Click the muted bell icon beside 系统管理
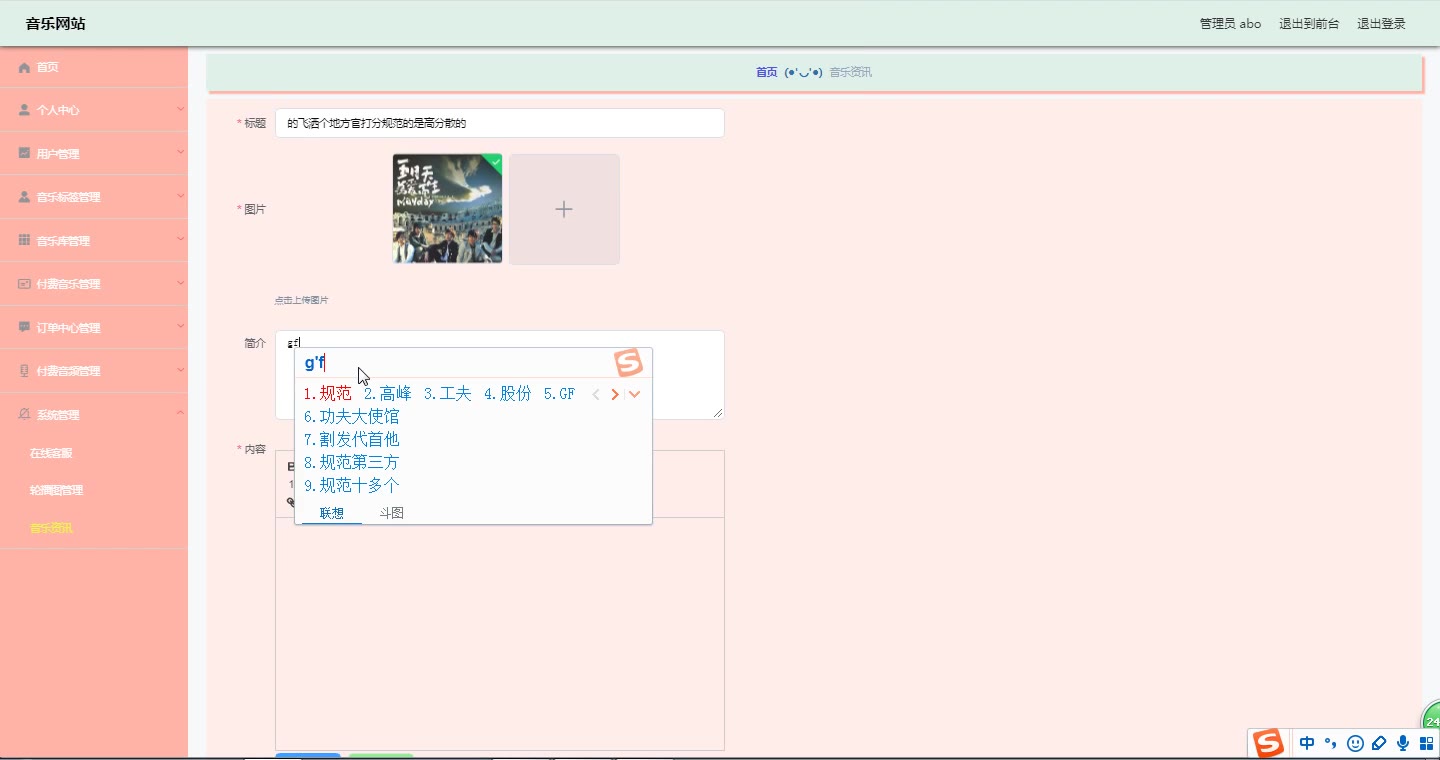This screenshot has height=760, width=1440. pos(24,414)
